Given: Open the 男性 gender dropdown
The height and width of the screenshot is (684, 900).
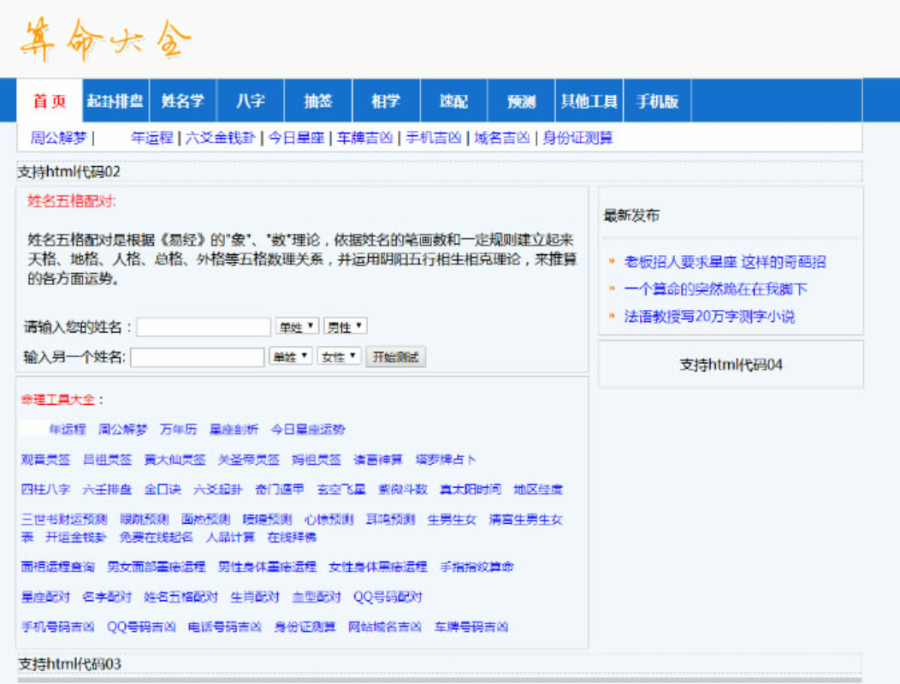Looking at the screenshot, I should coord(345,325).
